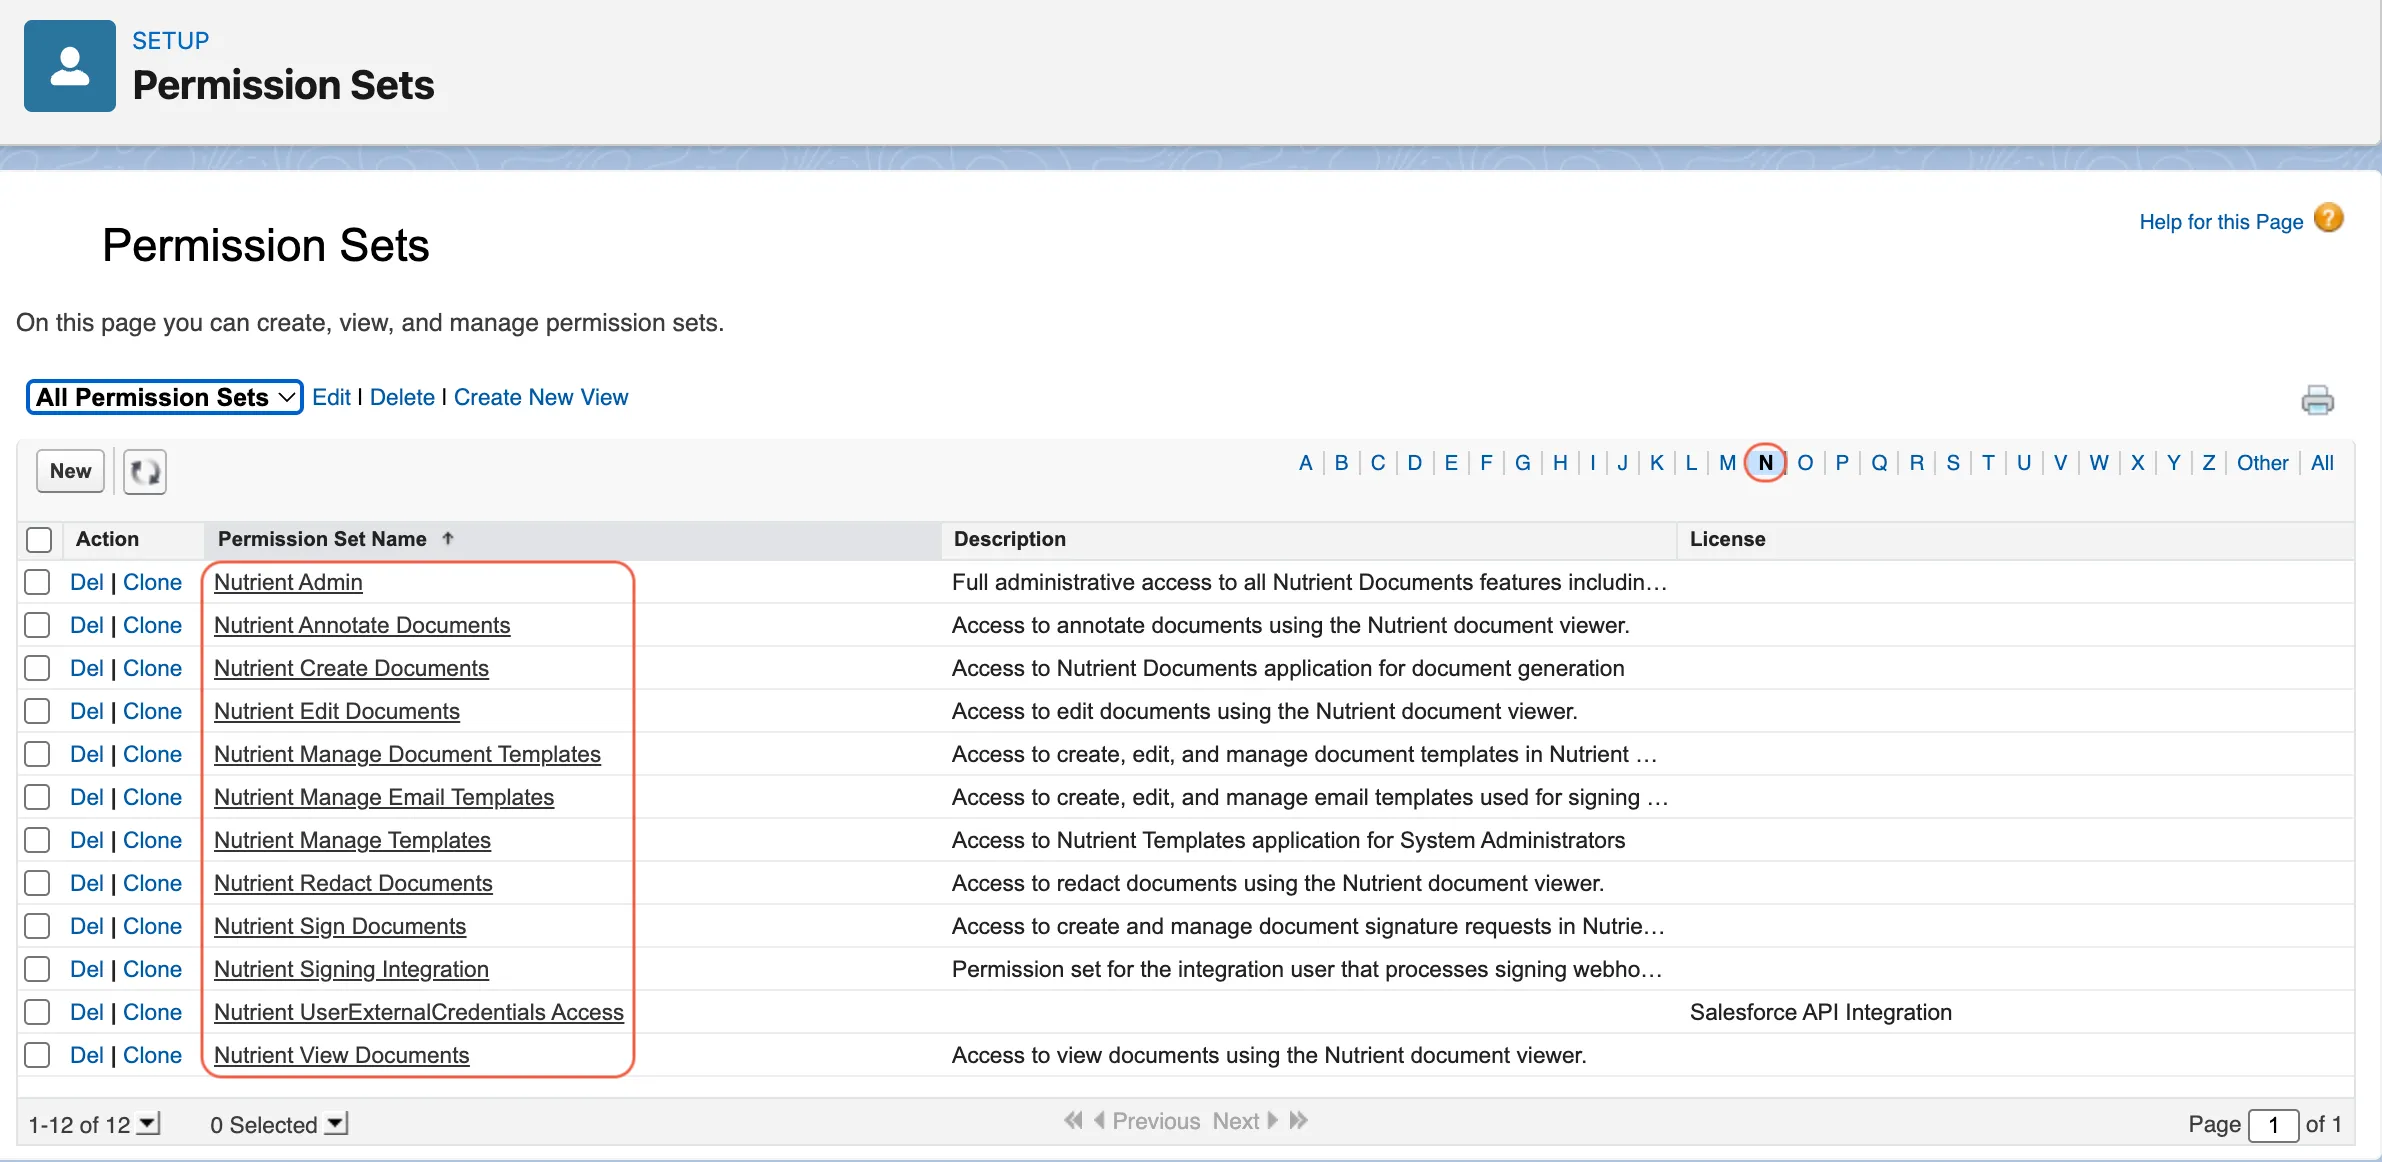
Task: Click the Page number input field
Action: [2273, 1125]
